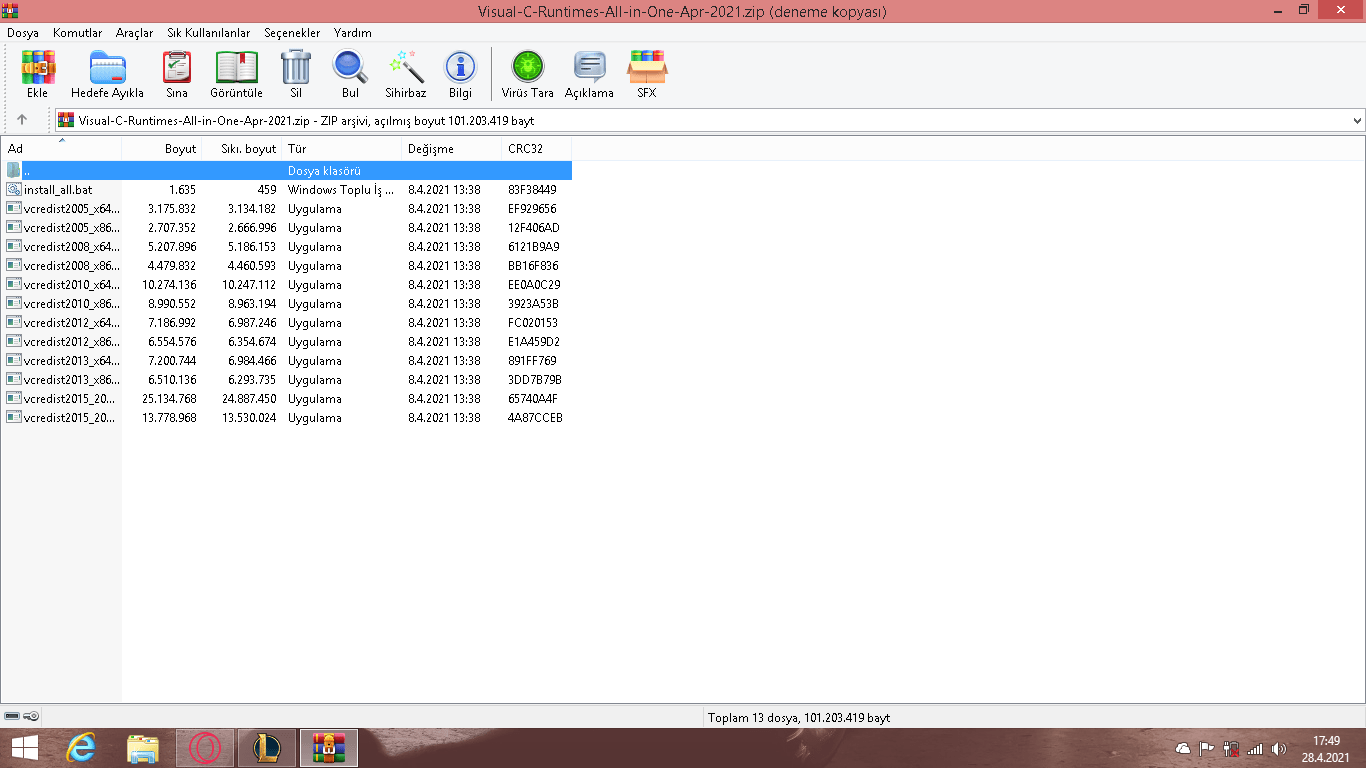Open Internet Explorer from the taskbar
The height and width of the screenshot is (768, 1366).
[81, 748]
